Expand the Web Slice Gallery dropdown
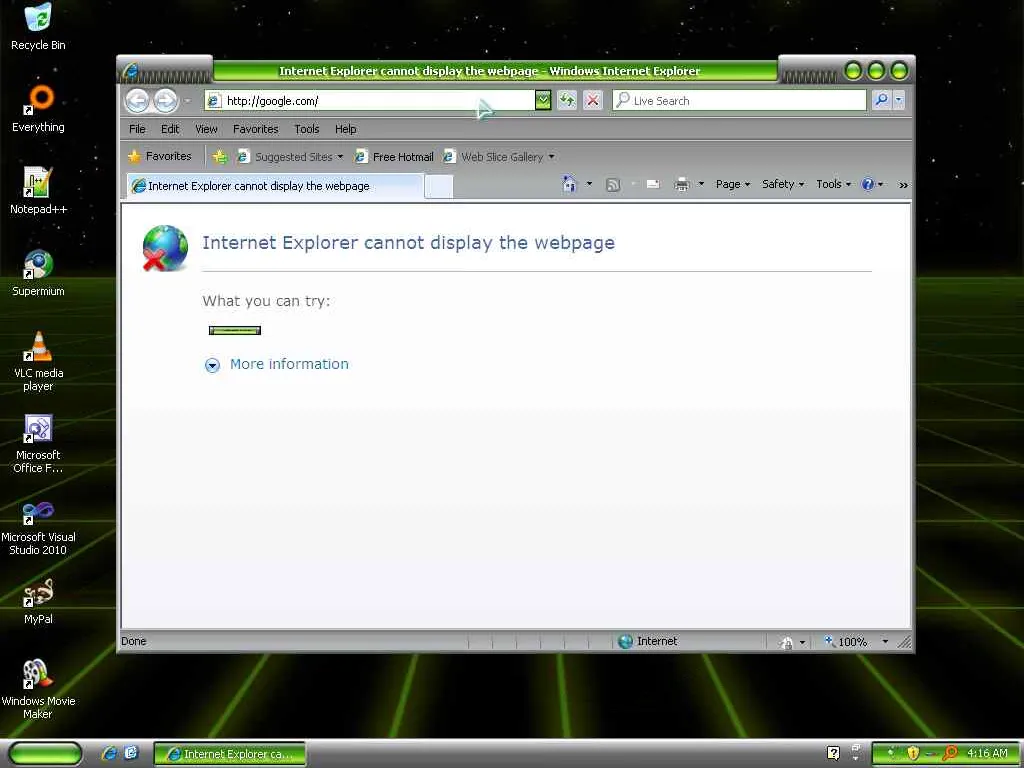1024x768 pixels. 551,157
